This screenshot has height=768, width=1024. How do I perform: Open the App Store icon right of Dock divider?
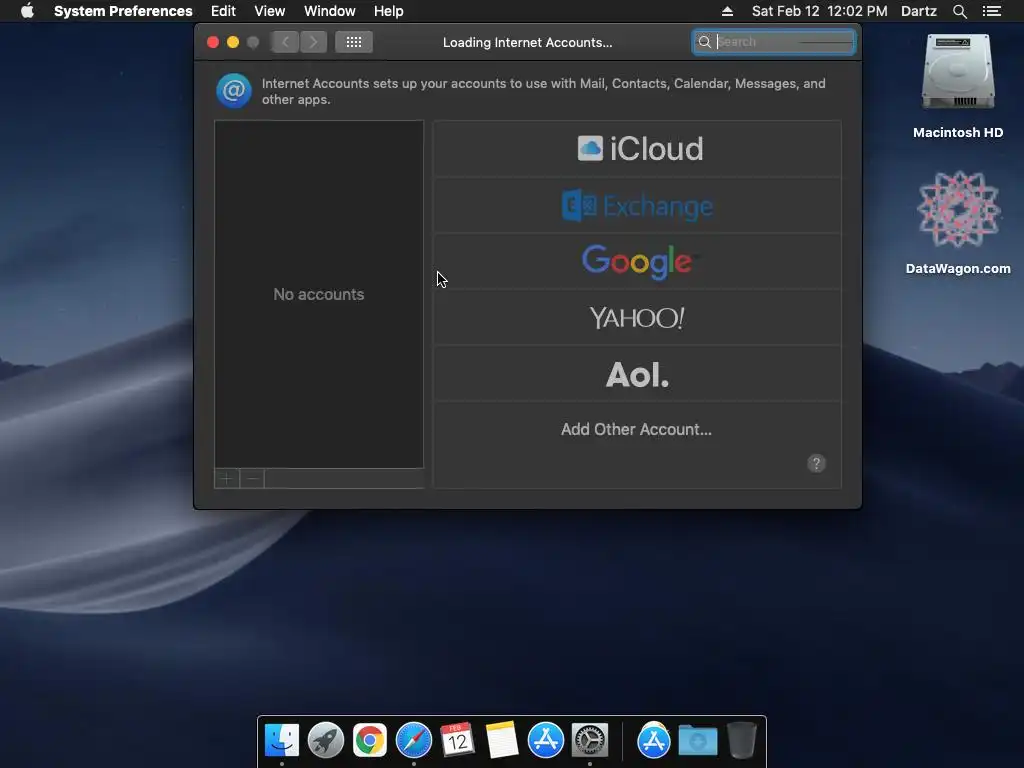click(x=654, y=740)
